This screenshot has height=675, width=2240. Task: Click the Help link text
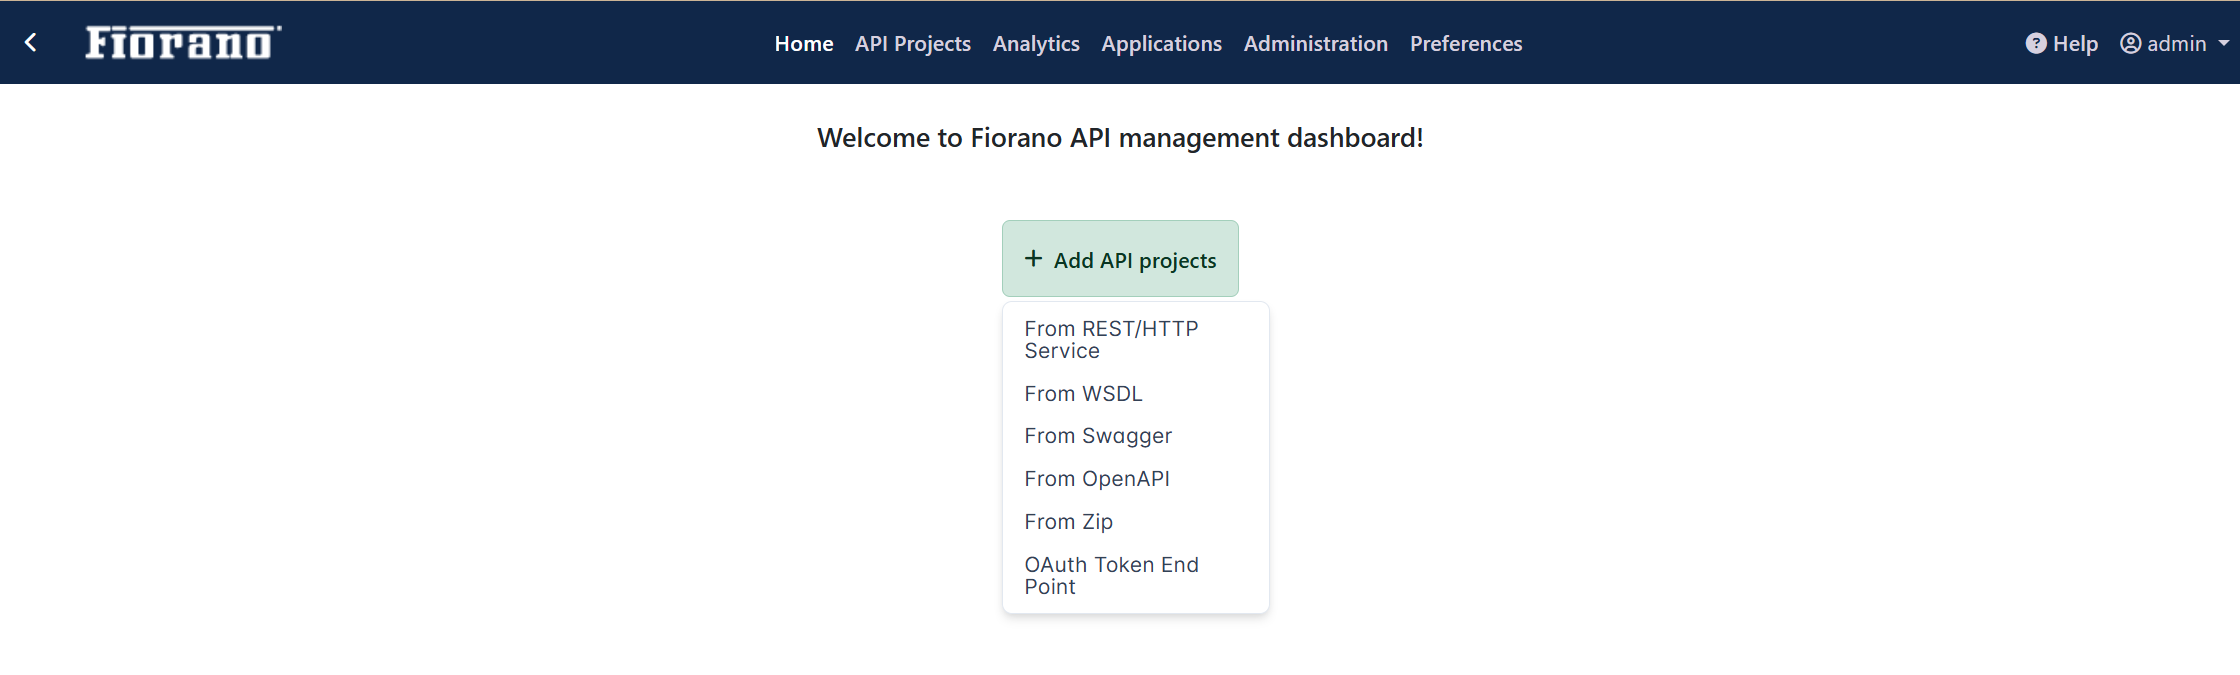2075,44
